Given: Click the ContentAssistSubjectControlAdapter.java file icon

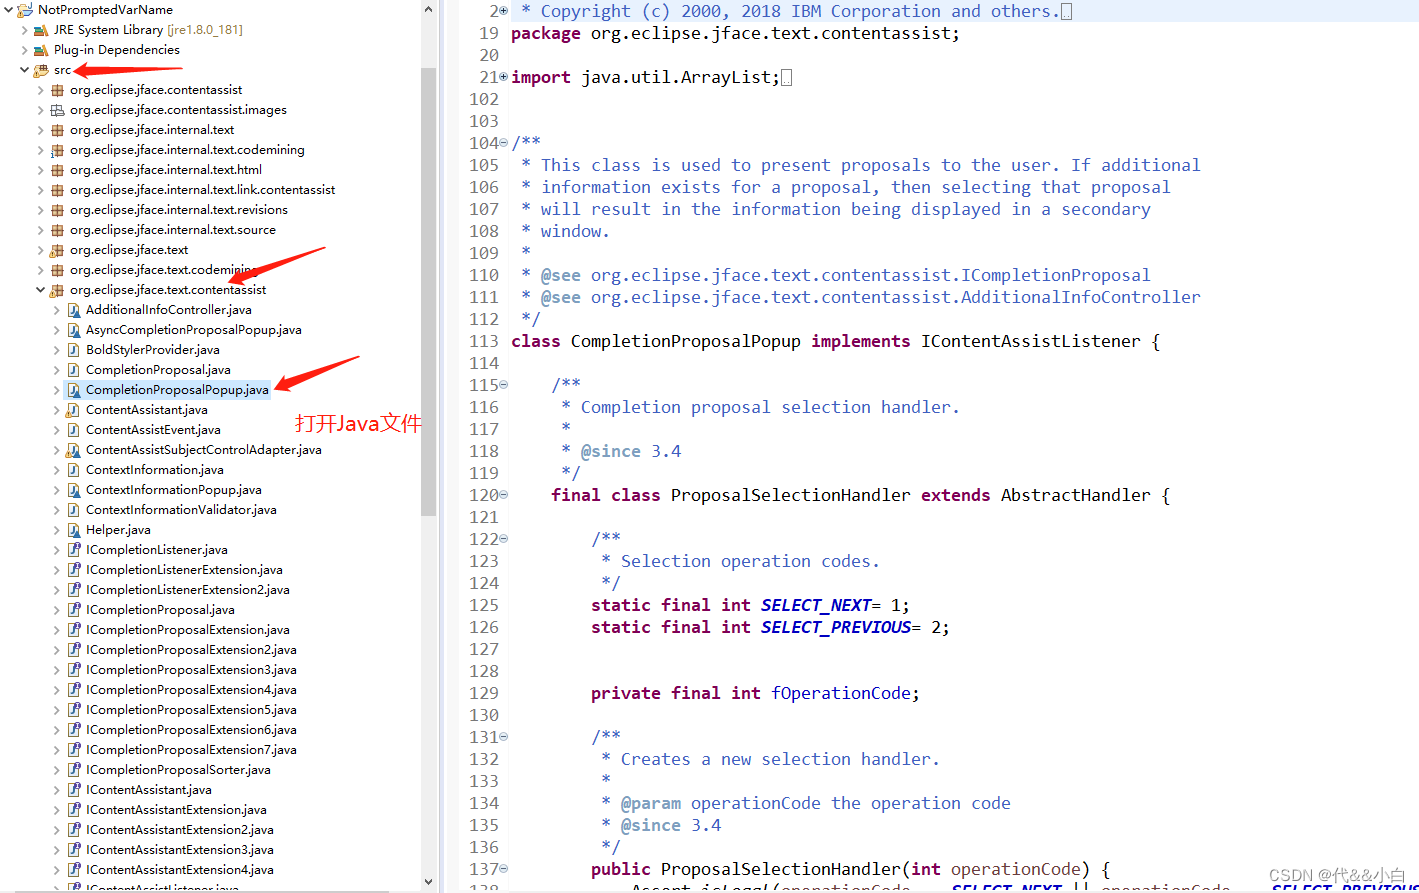Looking at the screenshot, I should (x=73, y=450).
